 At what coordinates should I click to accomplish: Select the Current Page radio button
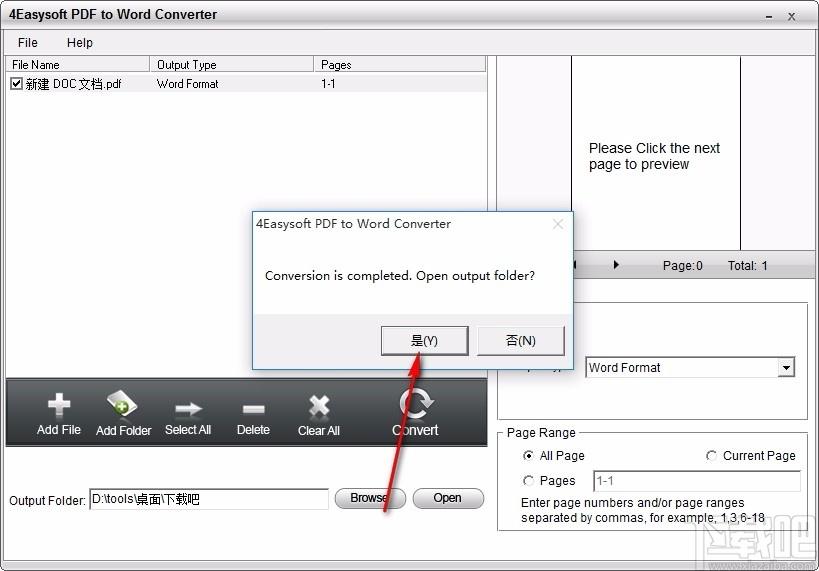711,456
